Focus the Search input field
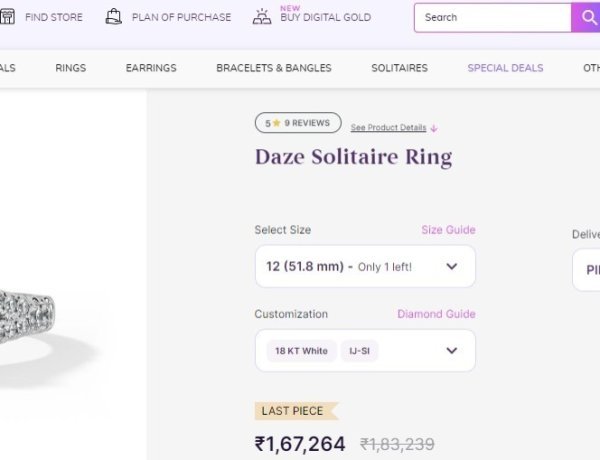 point(493,18)
